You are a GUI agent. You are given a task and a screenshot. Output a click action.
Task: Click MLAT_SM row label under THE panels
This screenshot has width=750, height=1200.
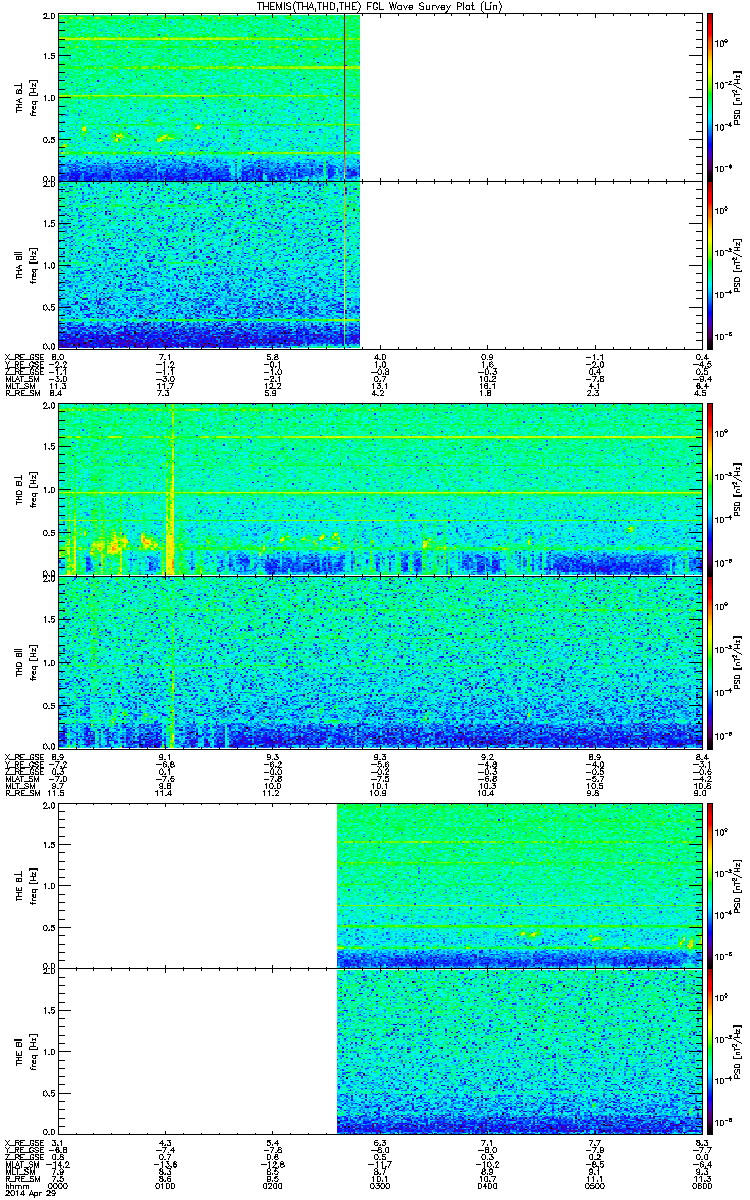(x=20, y=1165)
